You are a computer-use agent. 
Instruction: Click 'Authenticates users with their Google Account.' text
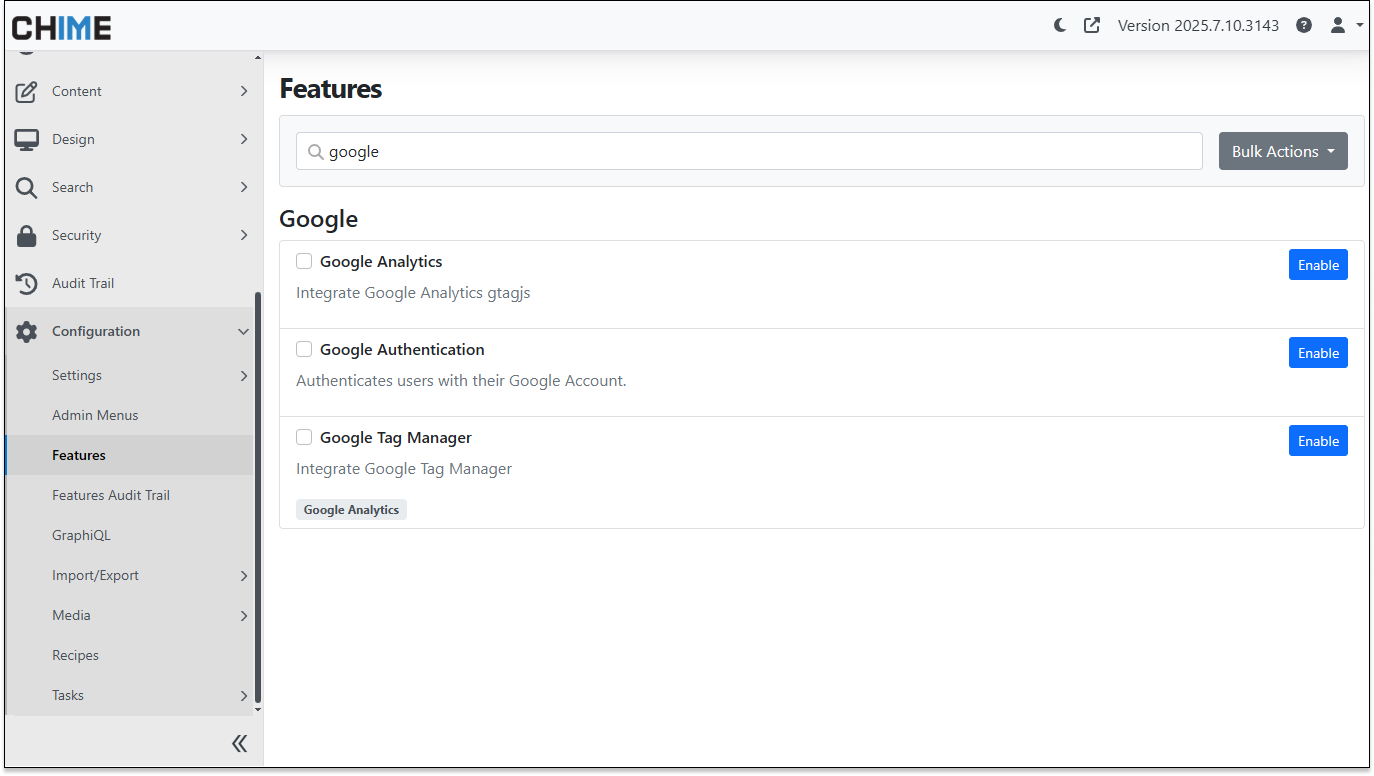tap(461, 381)
